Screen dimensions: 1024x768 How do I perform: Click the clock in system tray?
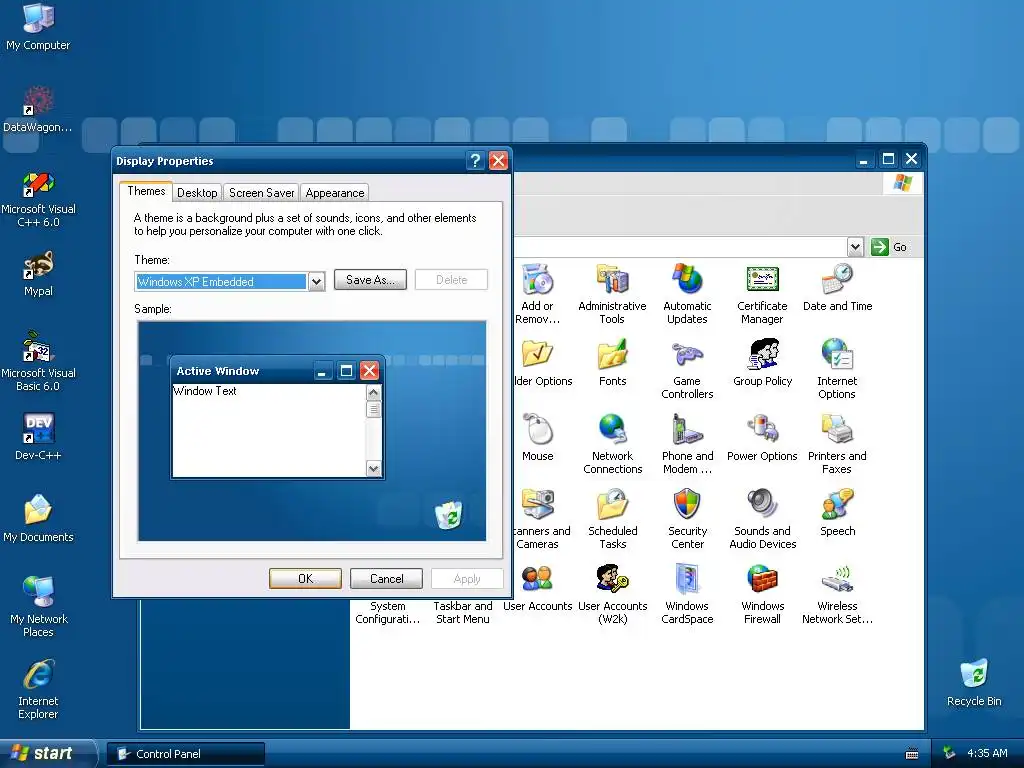click(987, 753)
